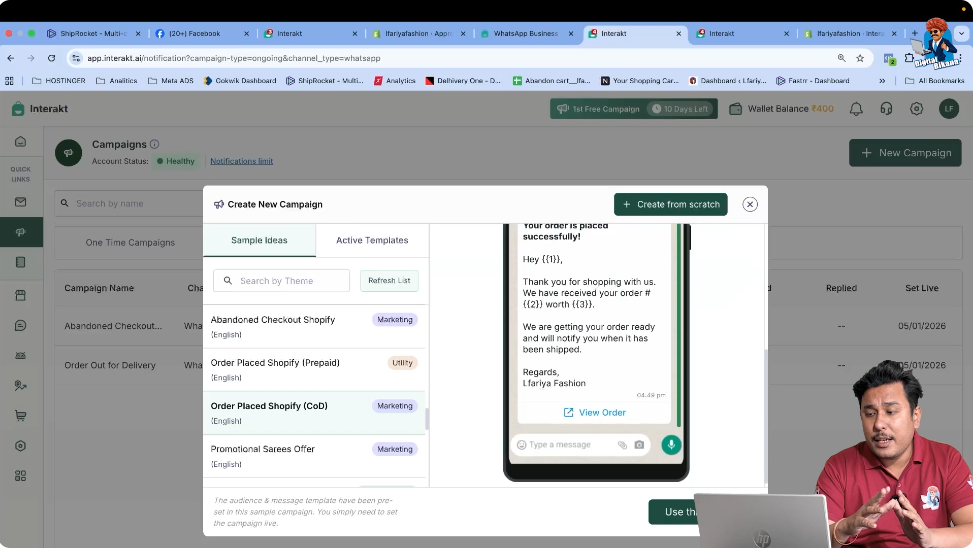Click the Wallet Balance wallet icon
This screenshot has height=548, width=975.
736,109
